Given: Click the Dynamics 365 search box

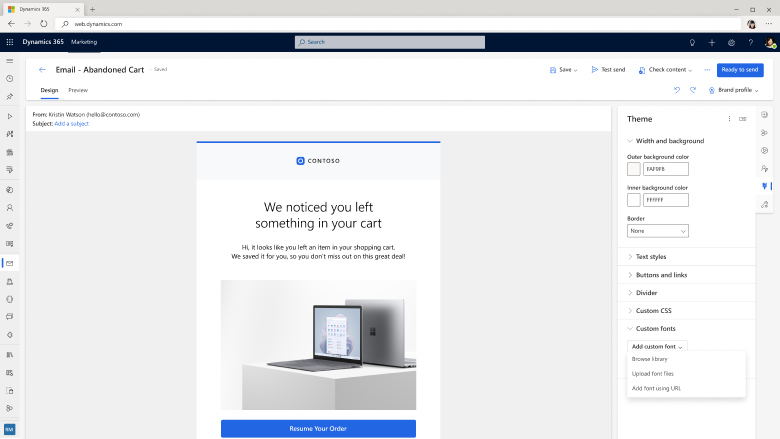Looking at the screenshot, I should coord(390,43).
